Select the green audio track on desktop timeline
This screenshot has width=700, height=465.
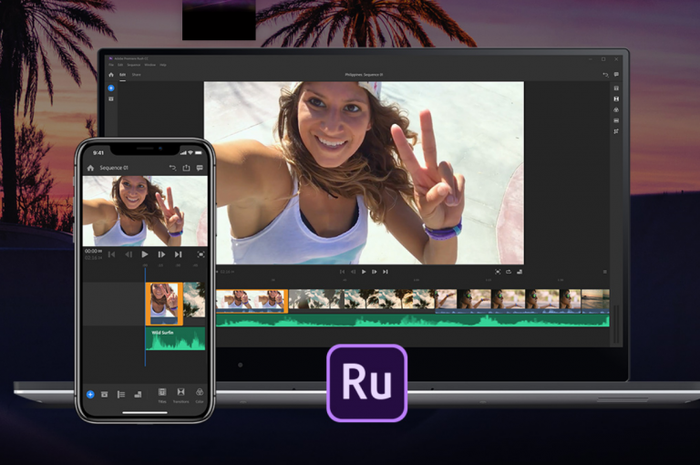412,320
